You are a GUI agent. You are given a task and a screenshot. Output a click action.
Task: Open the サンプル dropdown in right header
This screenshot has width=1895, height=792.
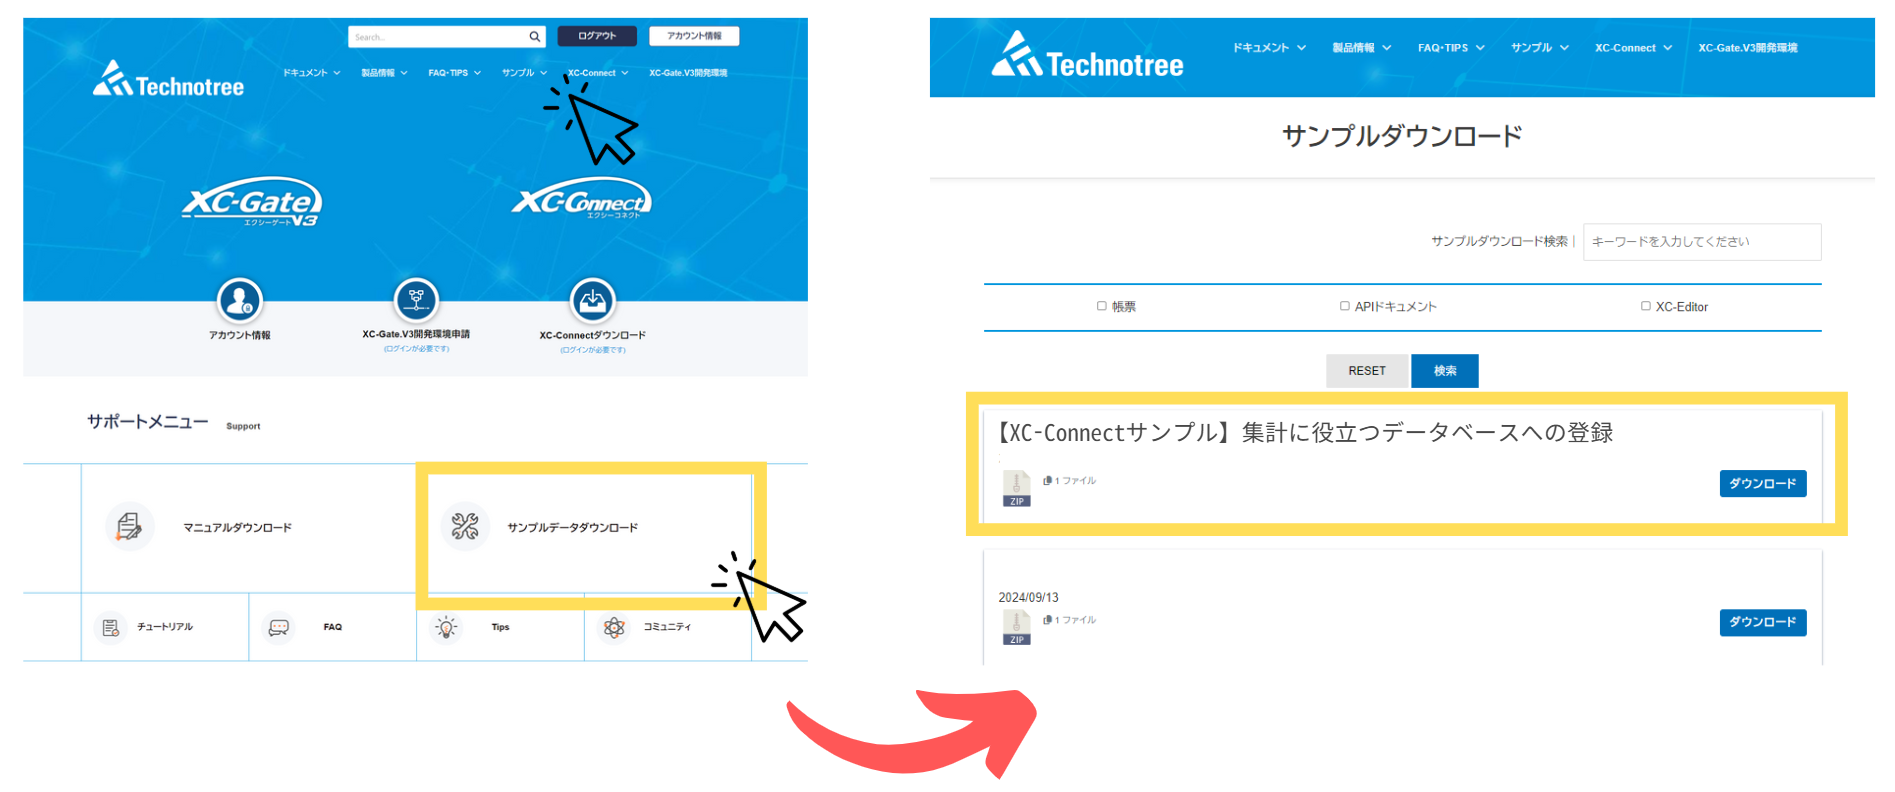click(1540, 47)
